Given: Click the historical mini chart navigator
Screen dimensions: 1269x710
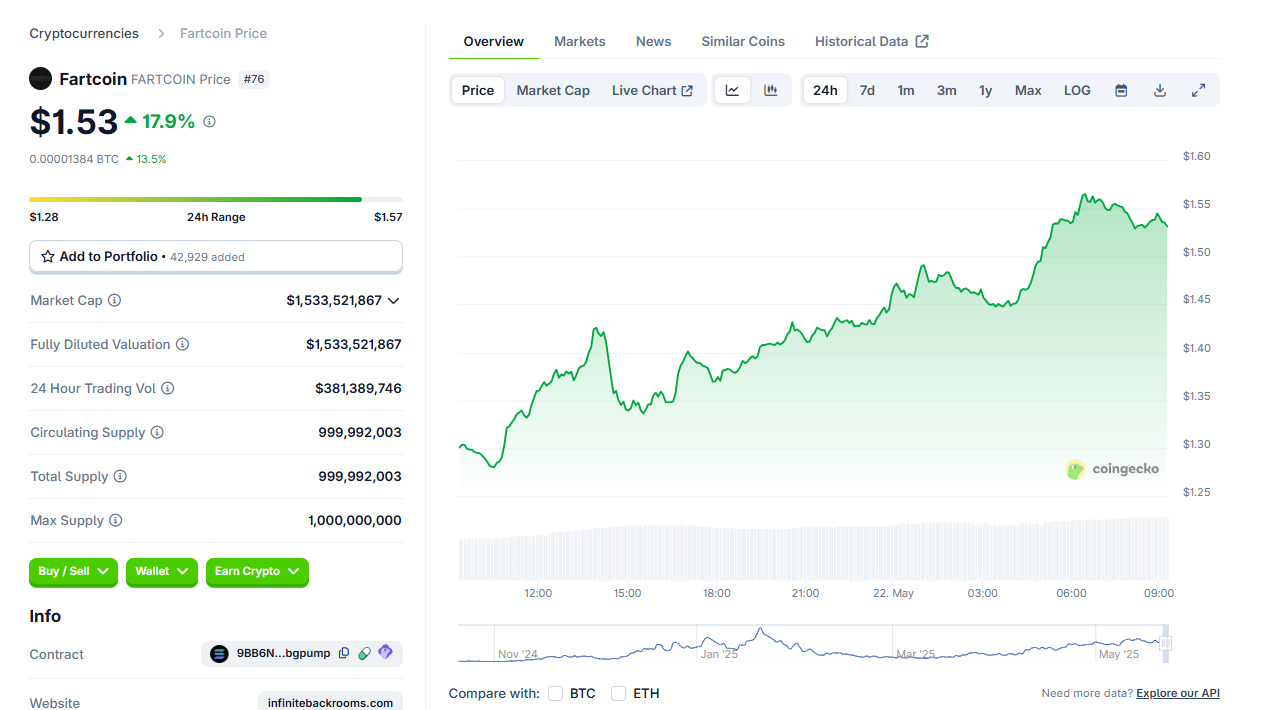Looking at the screenshot, I should click(813, 643).
